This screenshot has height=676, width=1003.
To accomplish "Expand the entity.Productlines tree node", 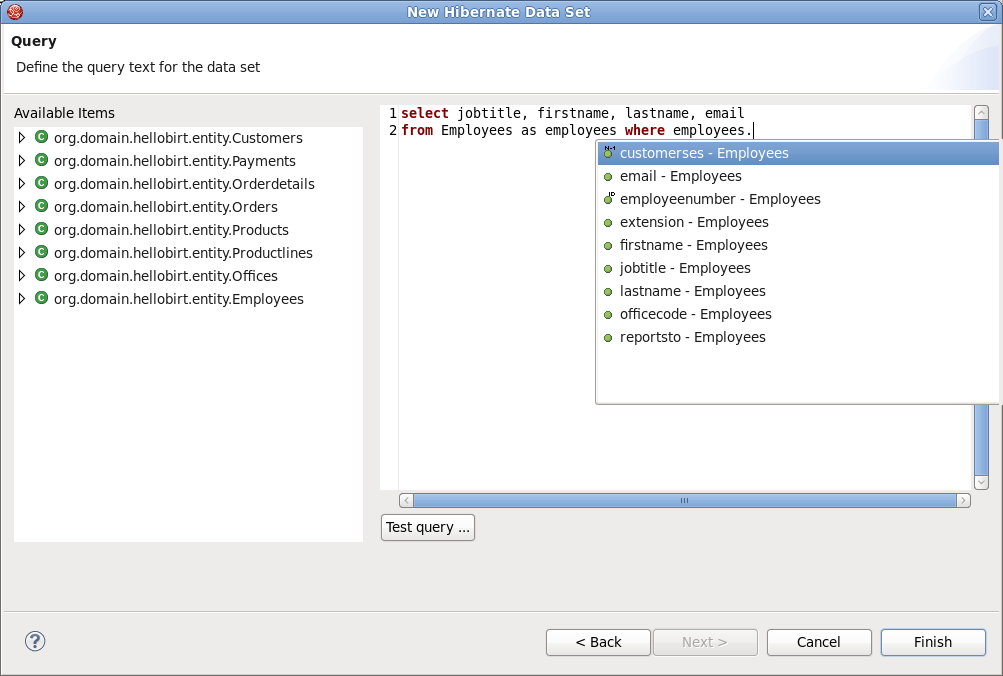I will coord(22,252).
